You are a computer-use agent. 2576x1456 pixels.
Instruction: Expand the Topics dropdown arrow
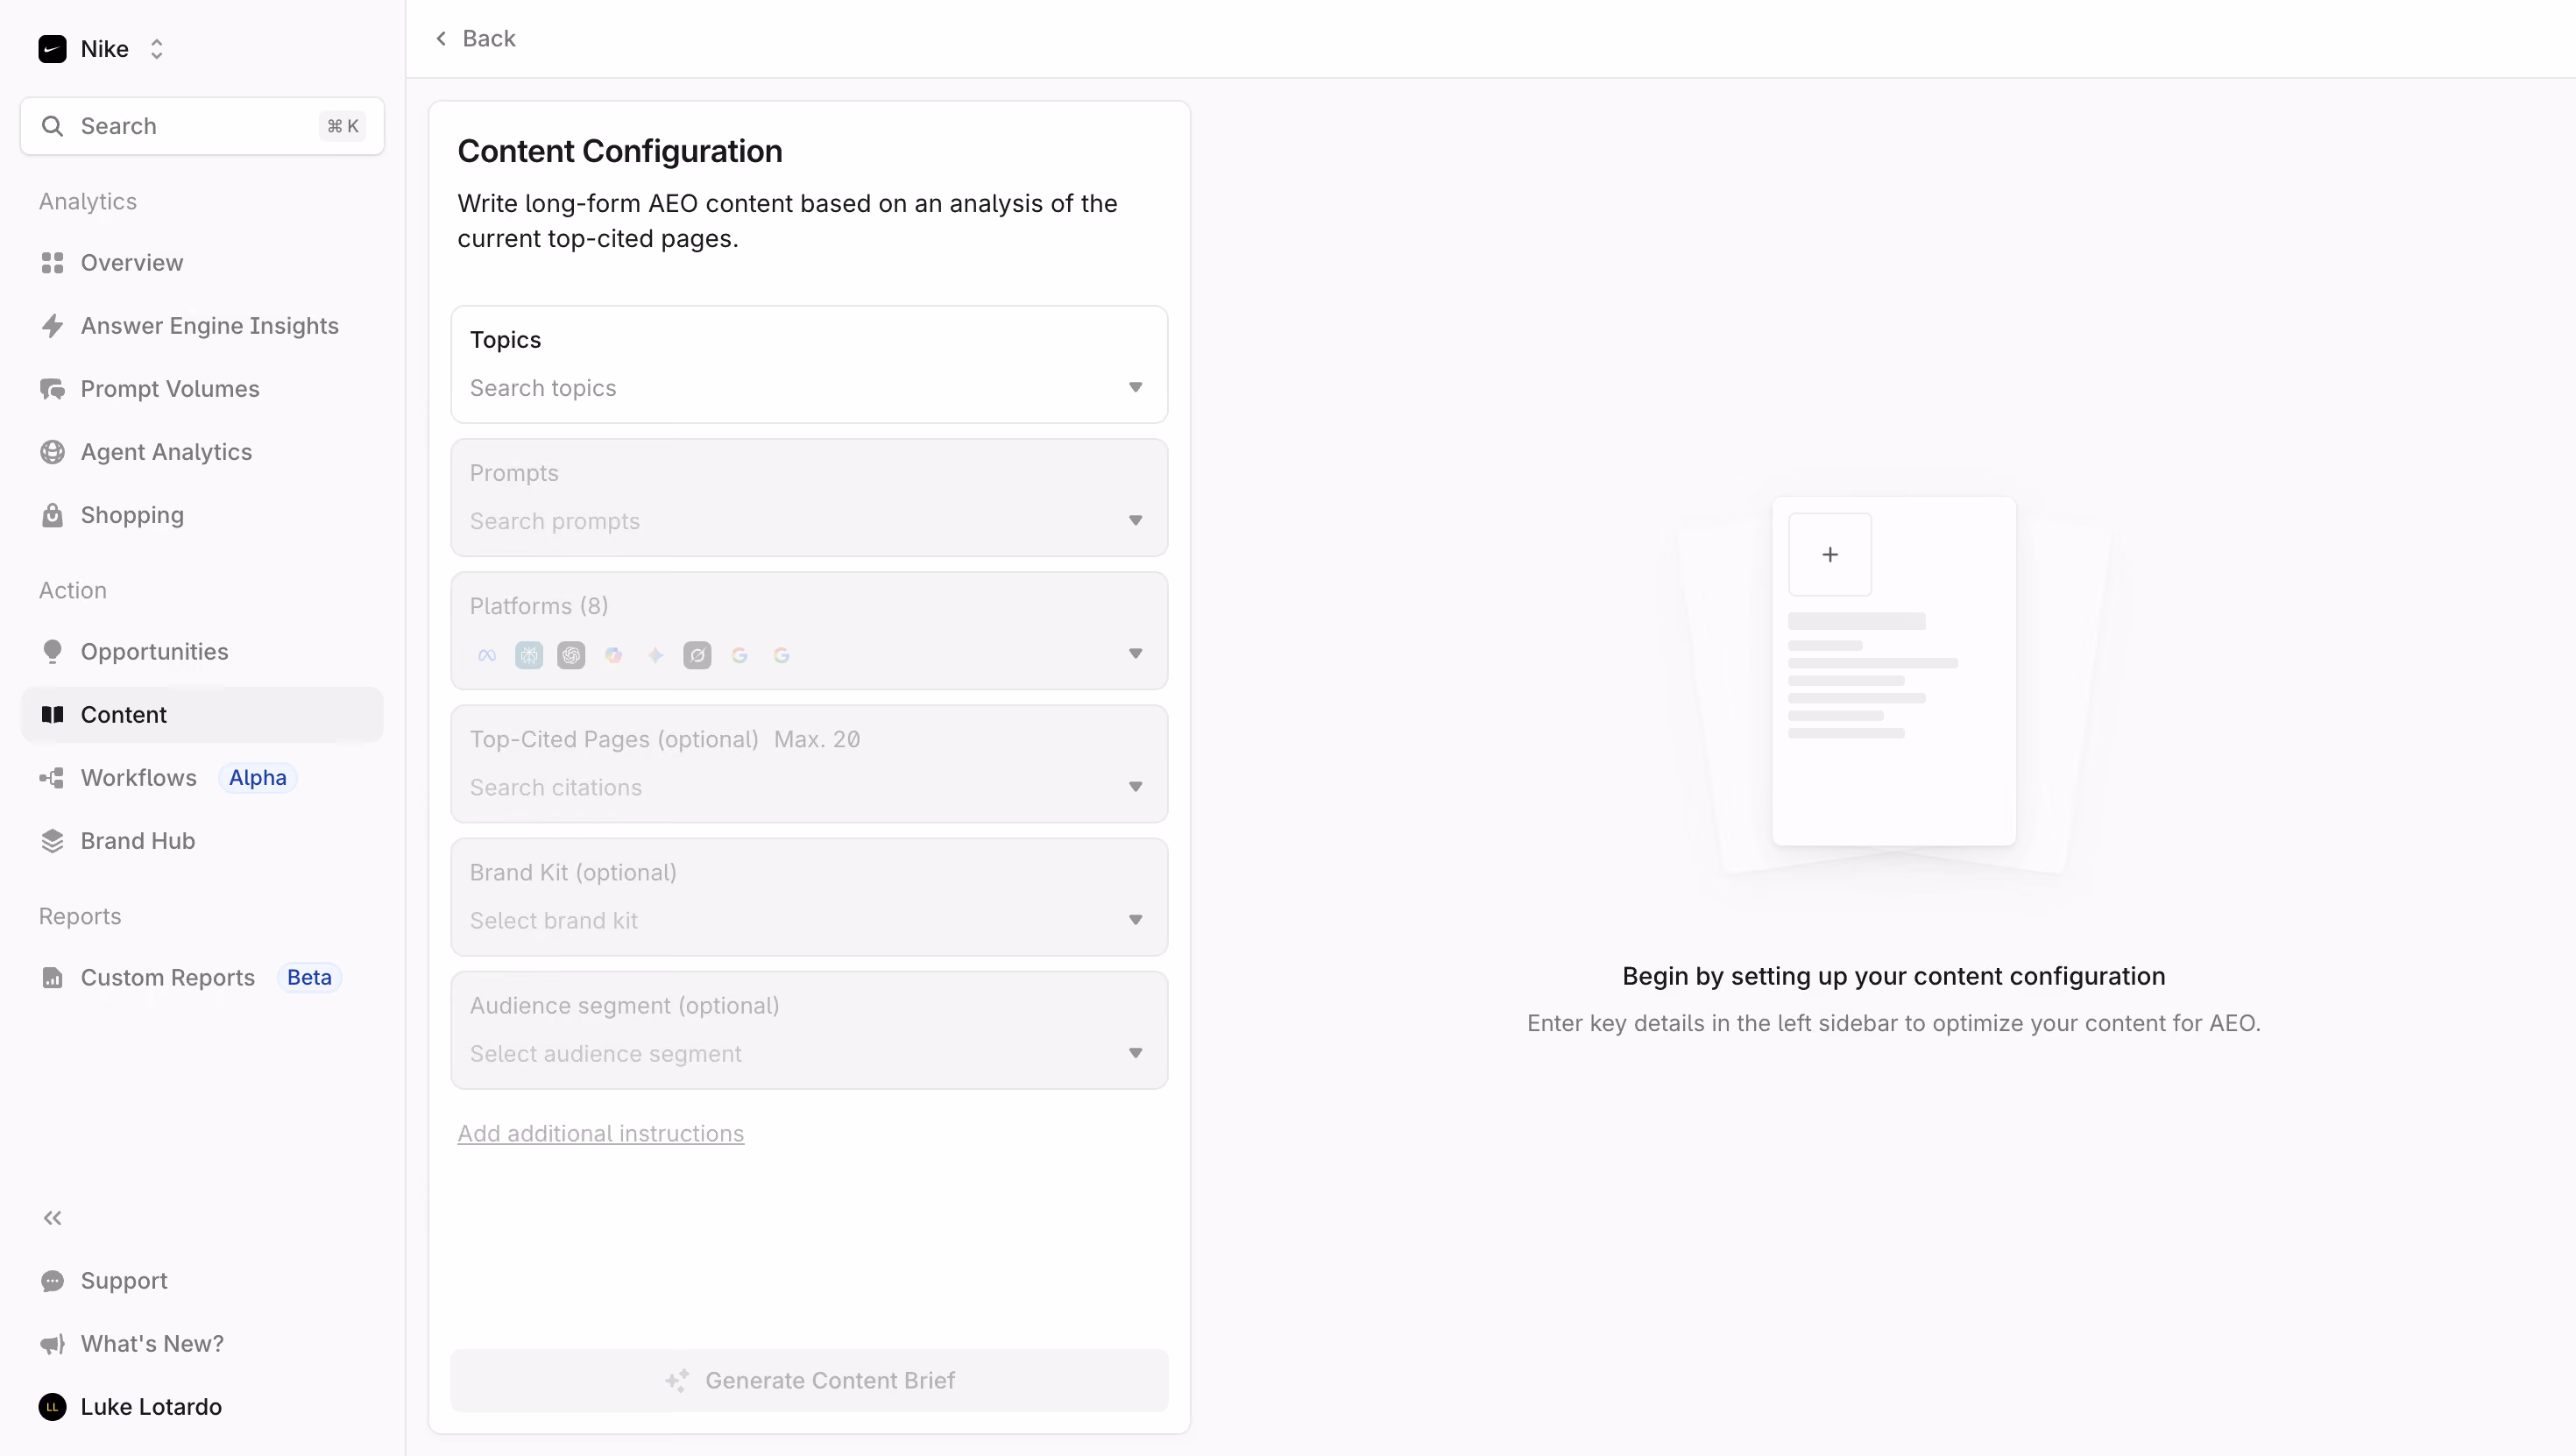pos(1135,388)
